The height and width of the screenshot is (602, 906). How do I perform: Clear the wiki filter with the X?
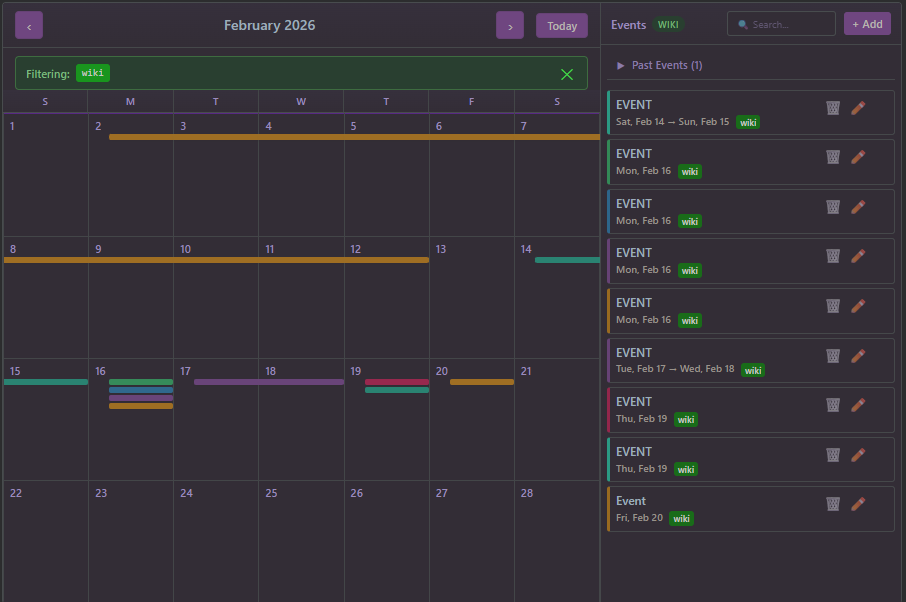pyautogui.click(x=567, y=74)
